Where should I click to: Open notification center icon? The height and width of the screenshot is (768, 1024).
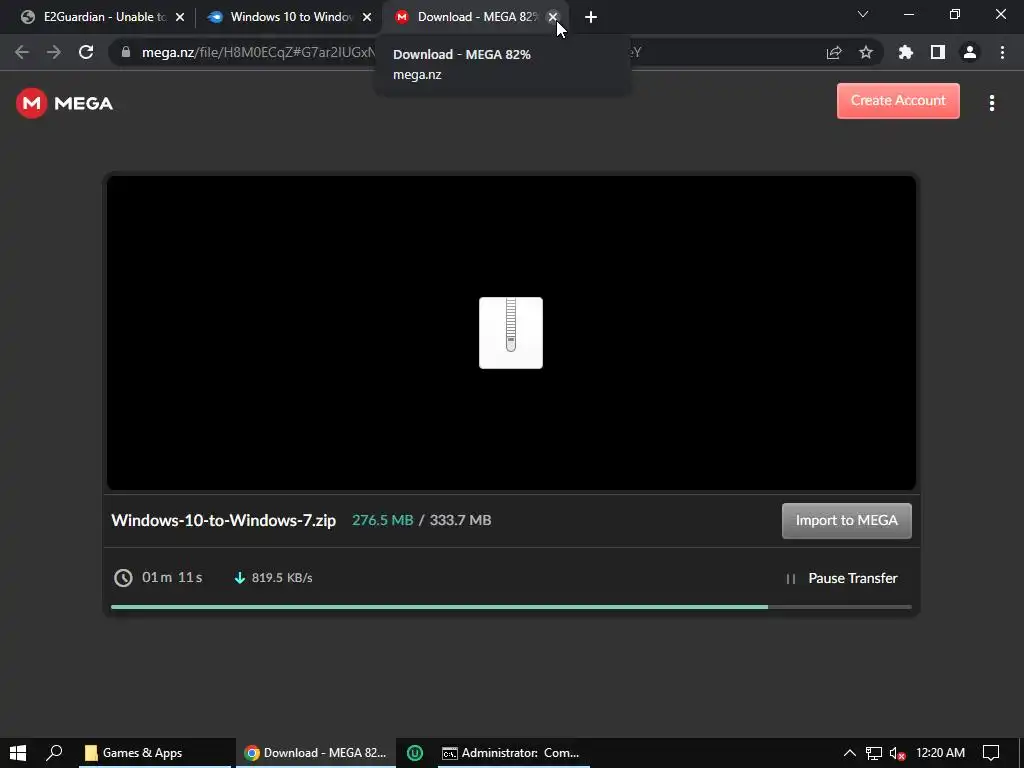pyautogui.click(x=991, y=753)
